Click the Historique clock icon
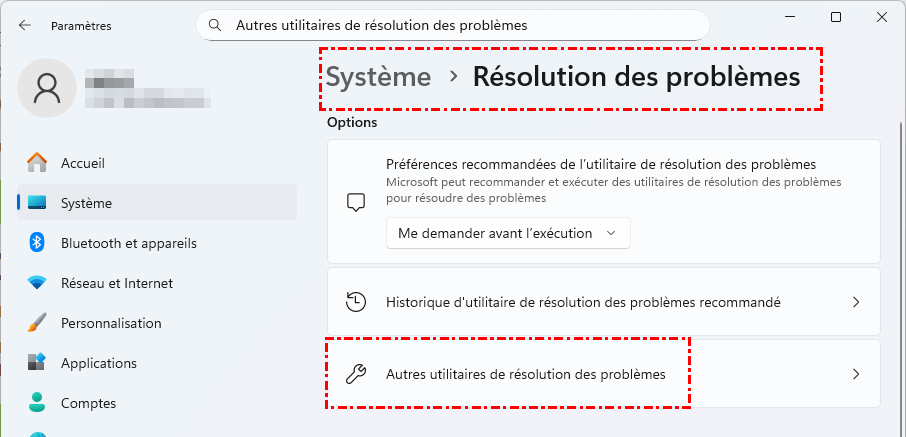Viewport: 906px width, 437px height. click(x=355, y=302)
